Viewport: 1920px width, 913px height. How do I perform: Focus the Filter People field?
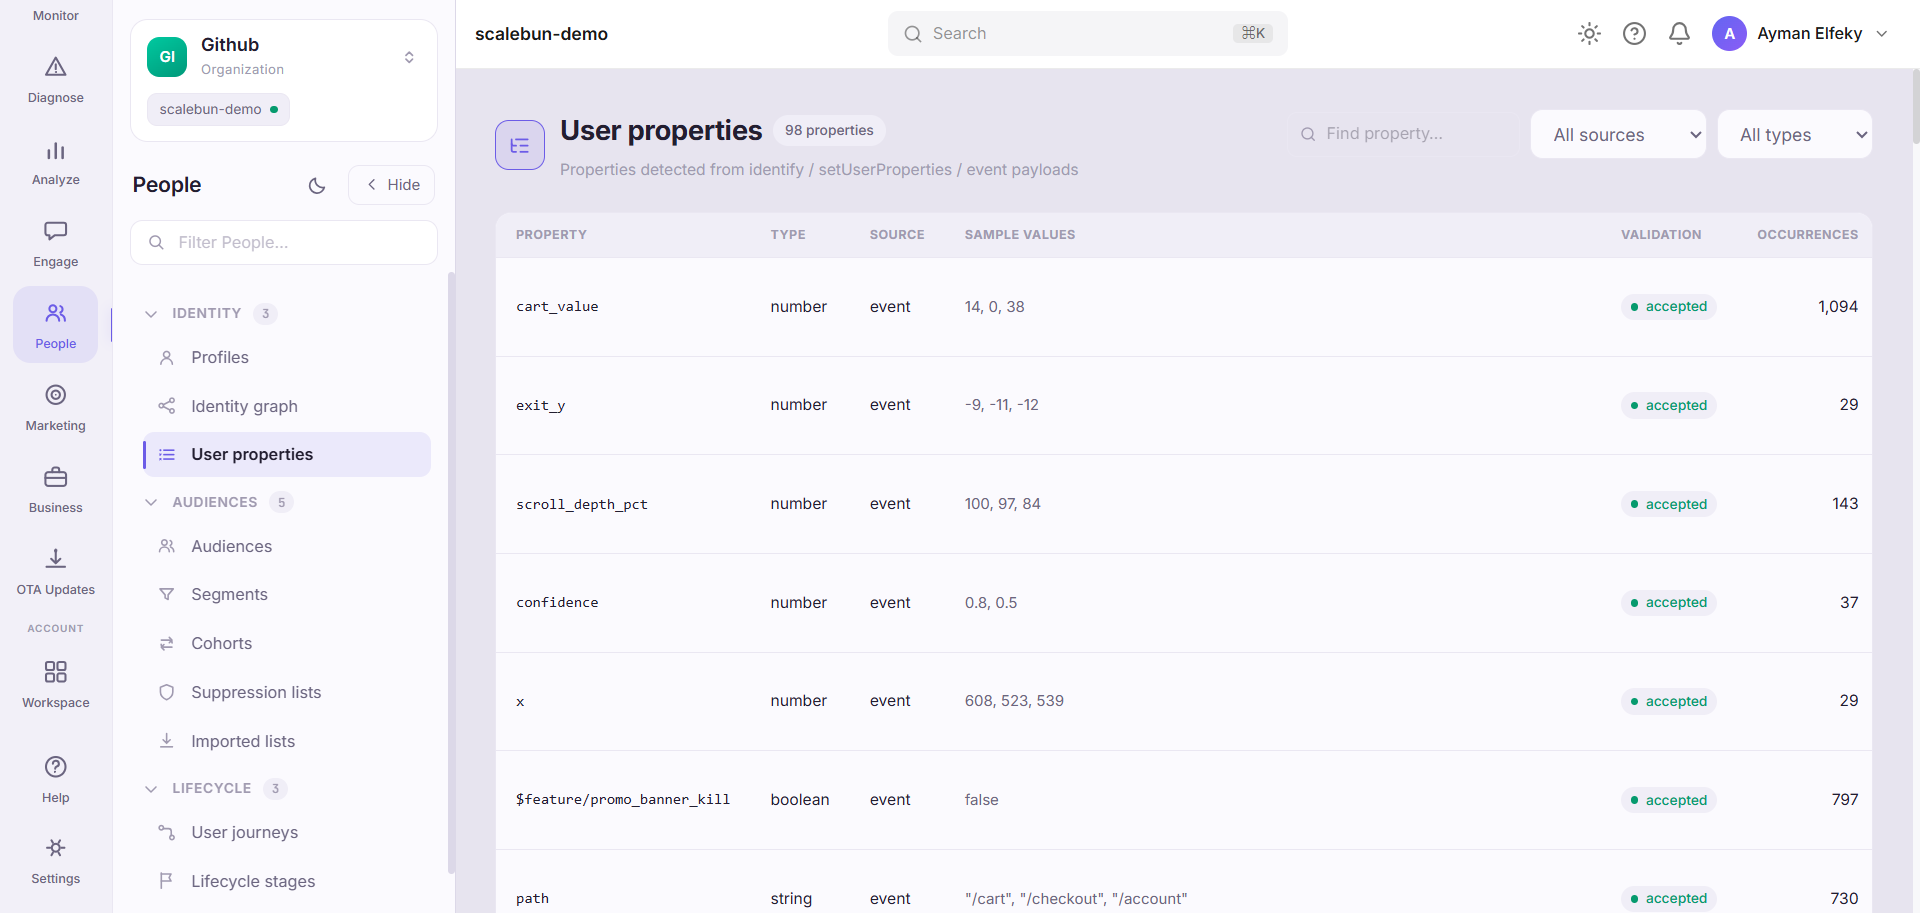[x=284, y=242]
